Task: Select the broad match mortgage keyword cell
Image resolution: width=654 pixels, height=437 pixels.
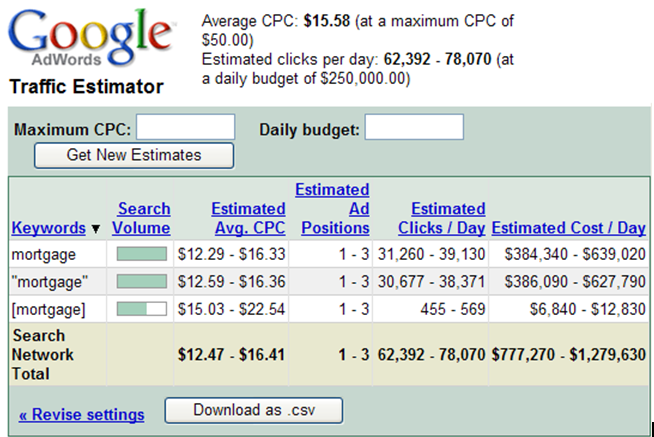Action: point(44,255)
